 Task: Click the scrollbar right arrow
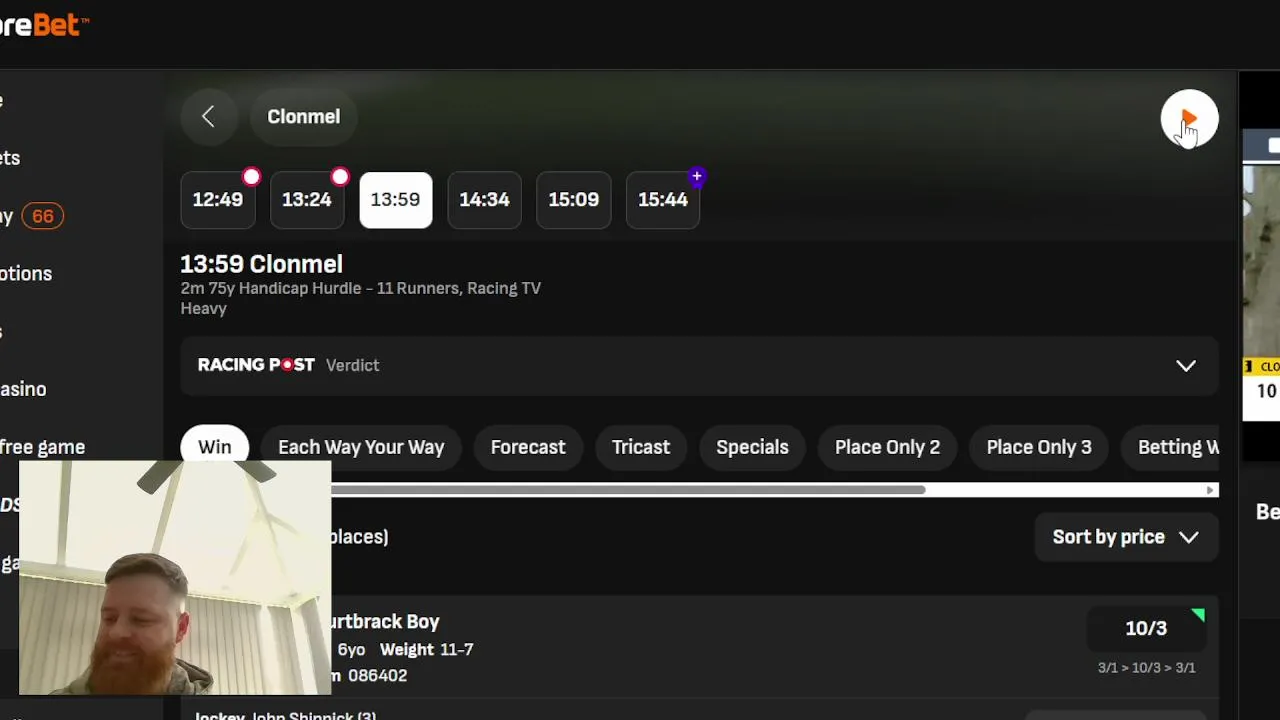click(1211, 490)
